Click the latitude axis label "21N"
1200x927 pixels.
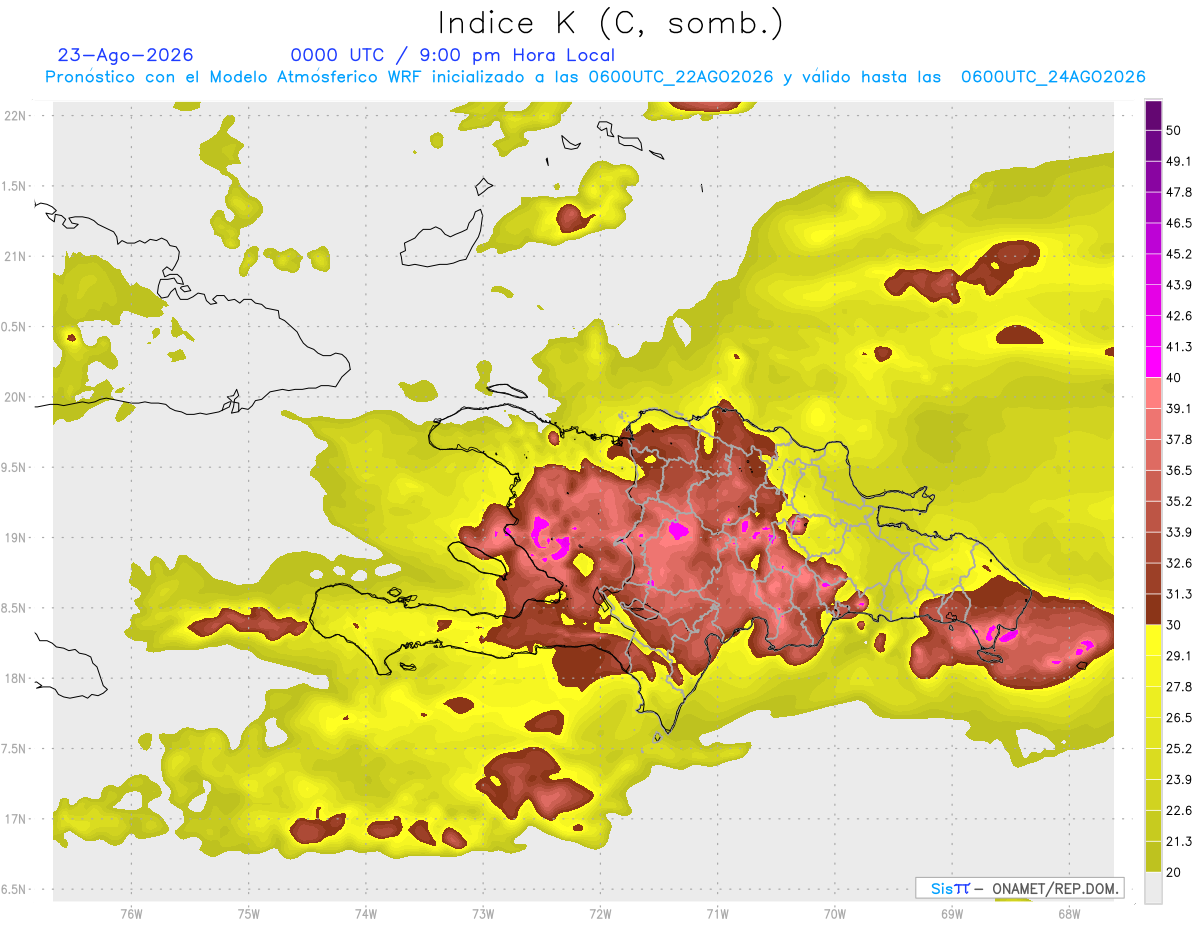(x=16, y=256)
